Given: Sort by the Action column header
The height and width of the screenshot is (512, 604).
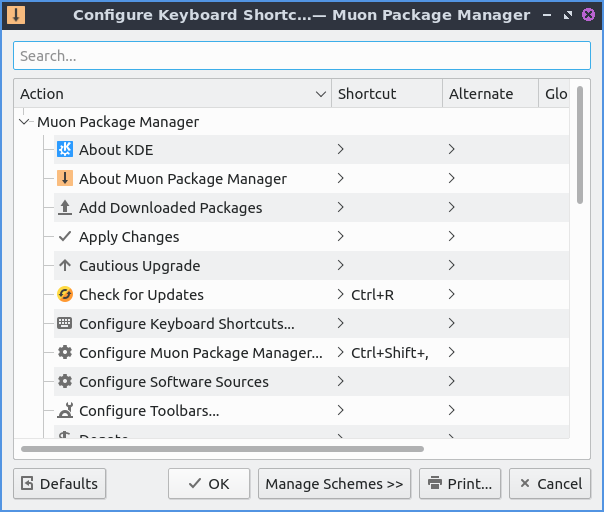Looking at the screenshot, I should 170,94.
